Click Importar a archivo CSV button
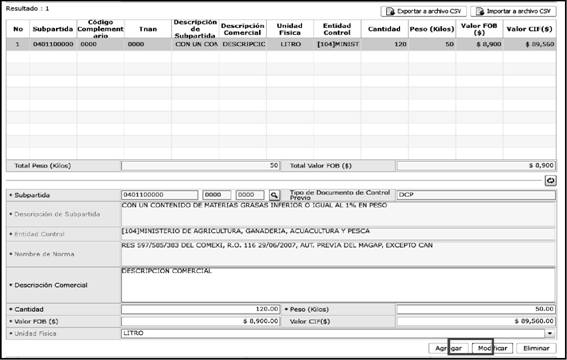 [x=513, y=12]
